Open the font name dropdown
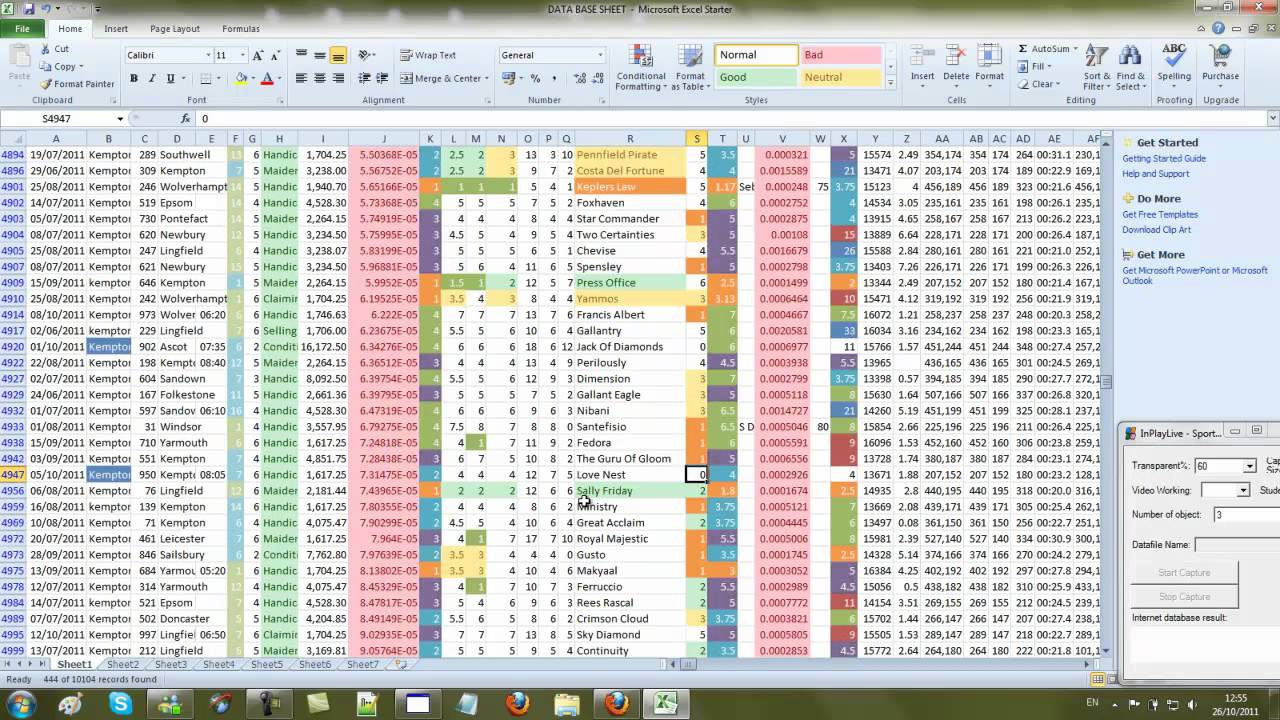 click(208, 56)
